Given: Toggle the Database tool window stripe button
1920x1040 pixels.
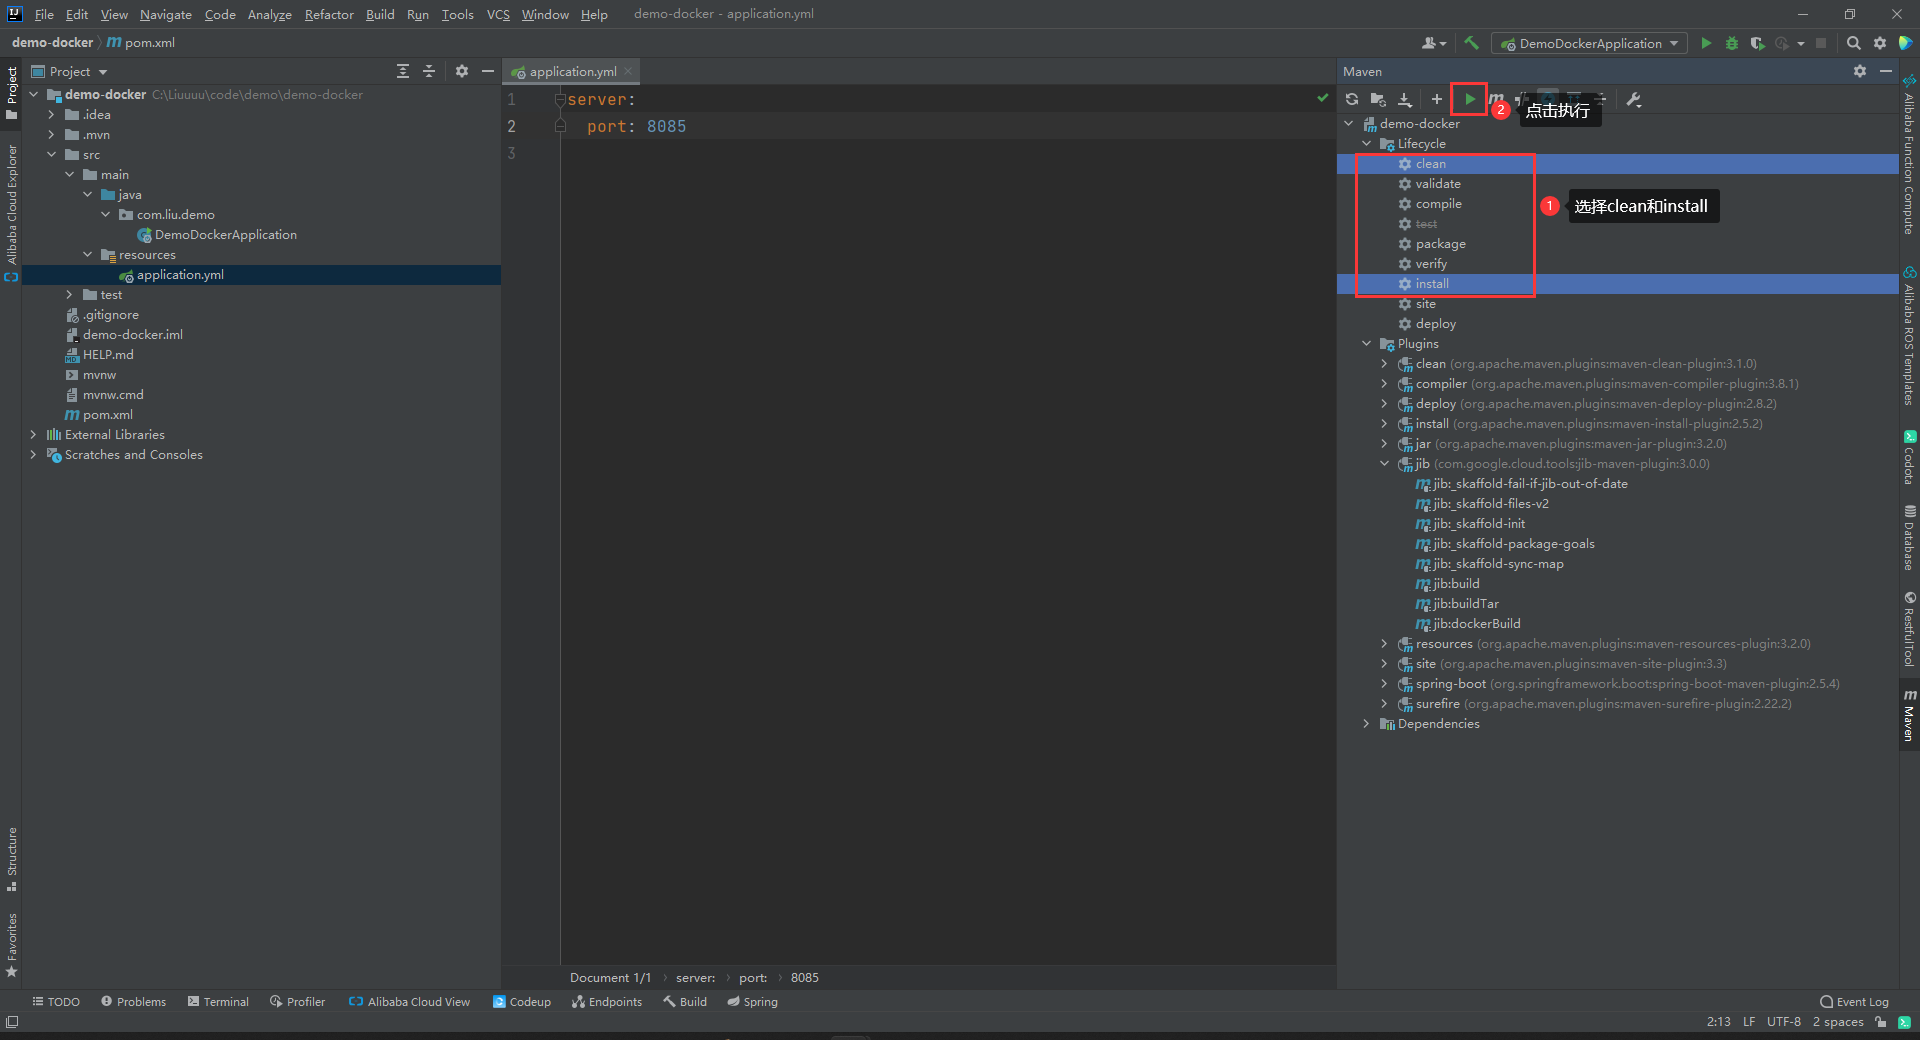Looking at the screenshot, I should [1909, 538].
